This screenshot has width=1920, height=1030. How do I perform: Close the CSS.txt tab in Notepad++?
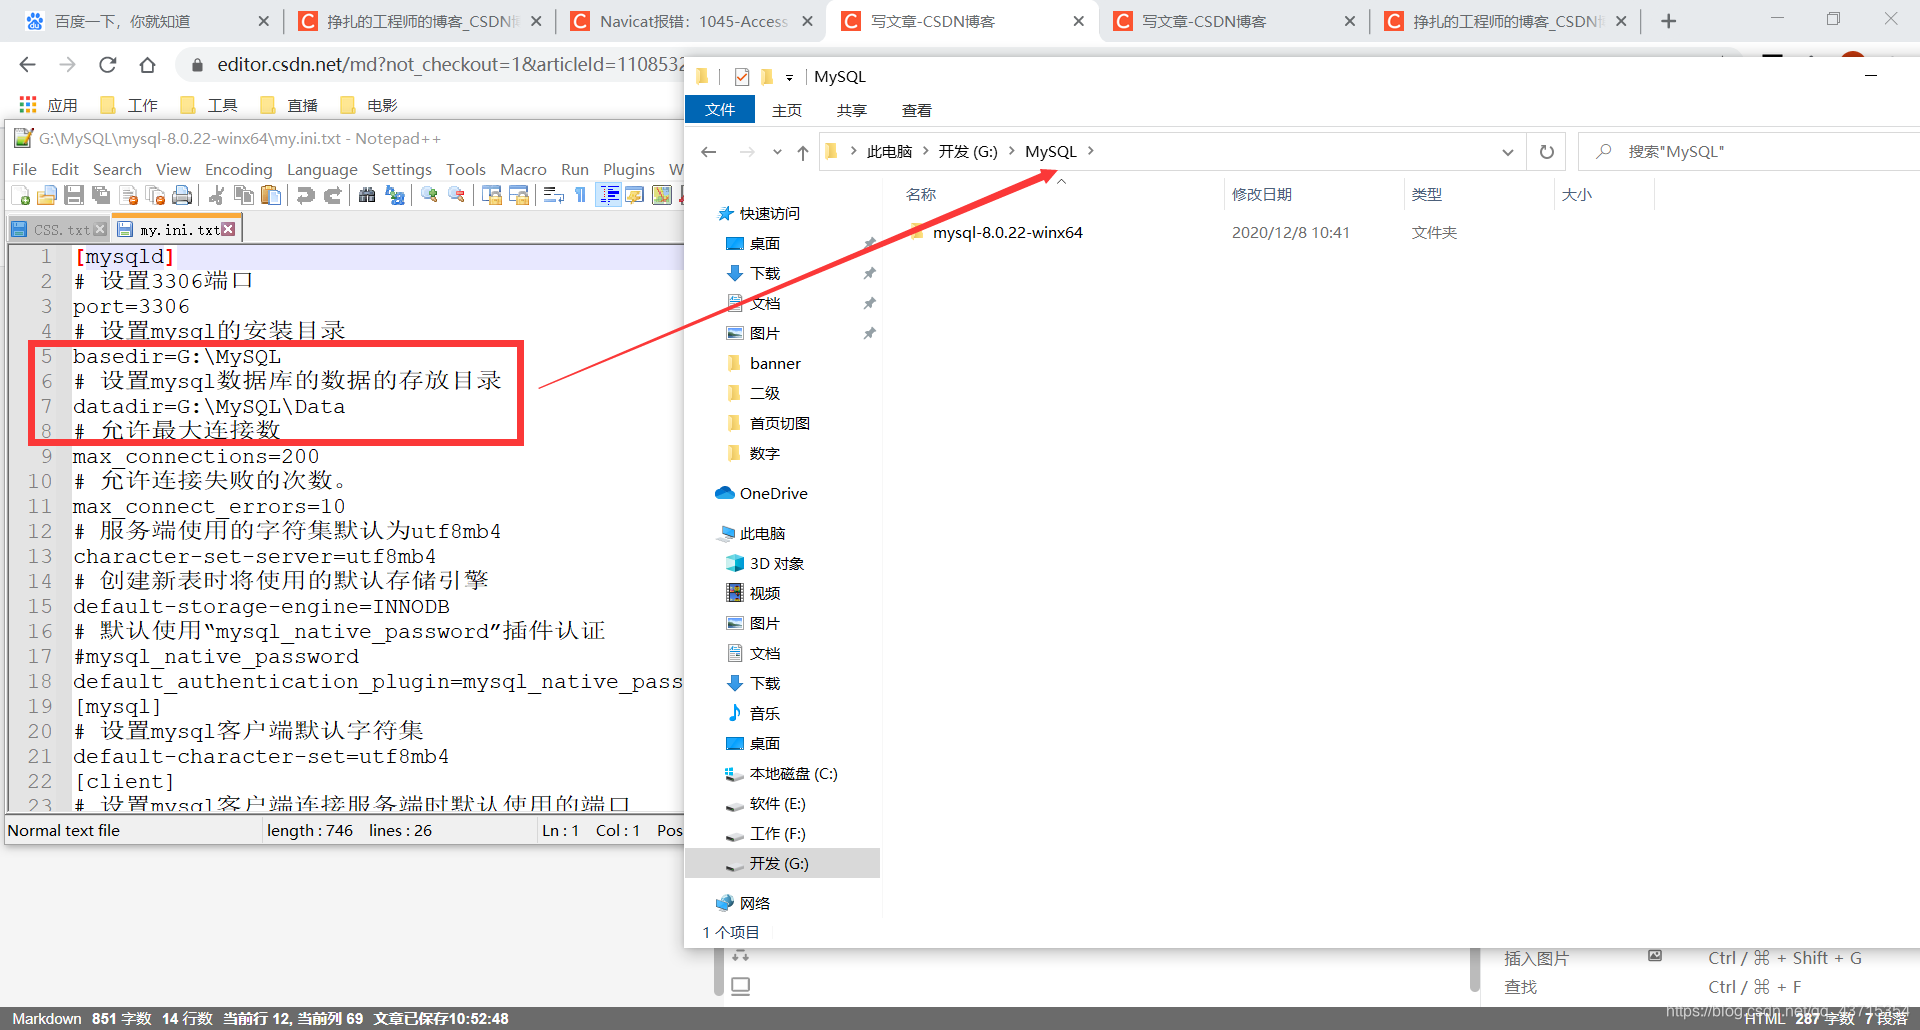(x=99, y=230)
